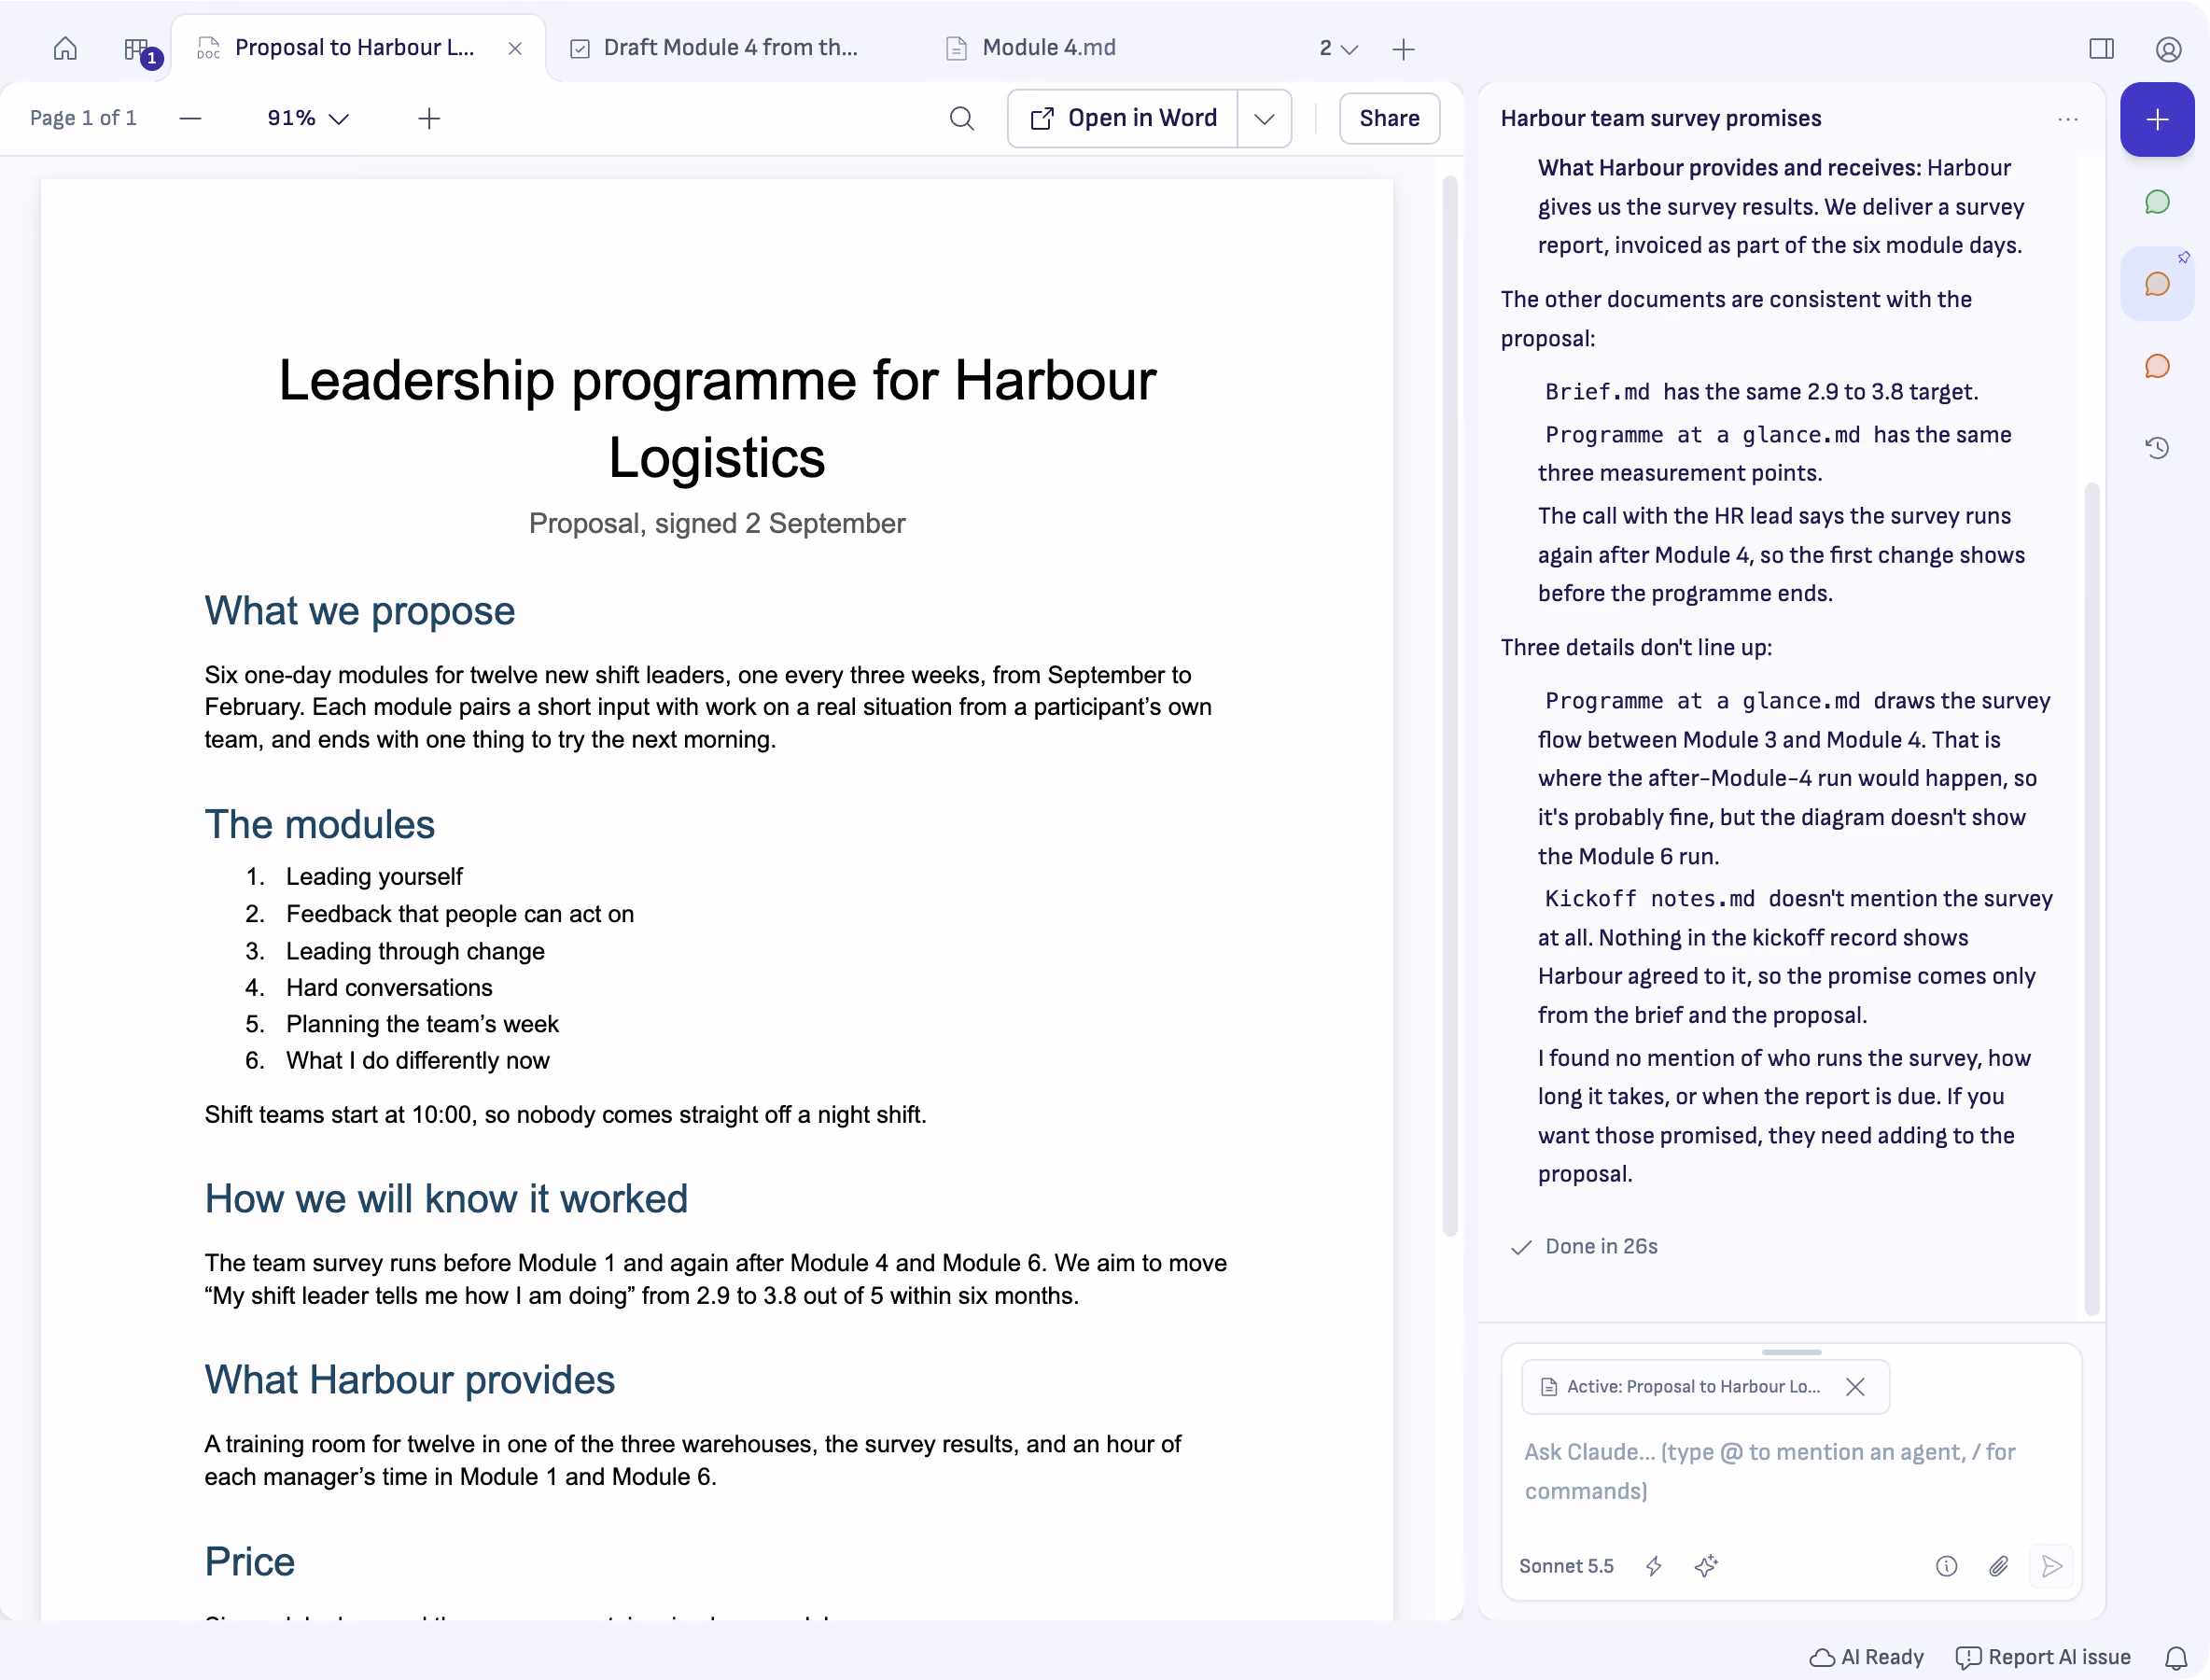The width and height of the screenshot is (2210, 1680).
Task: Click the chat panel vertical scrollbar
Action: [x=2091, y=897]
